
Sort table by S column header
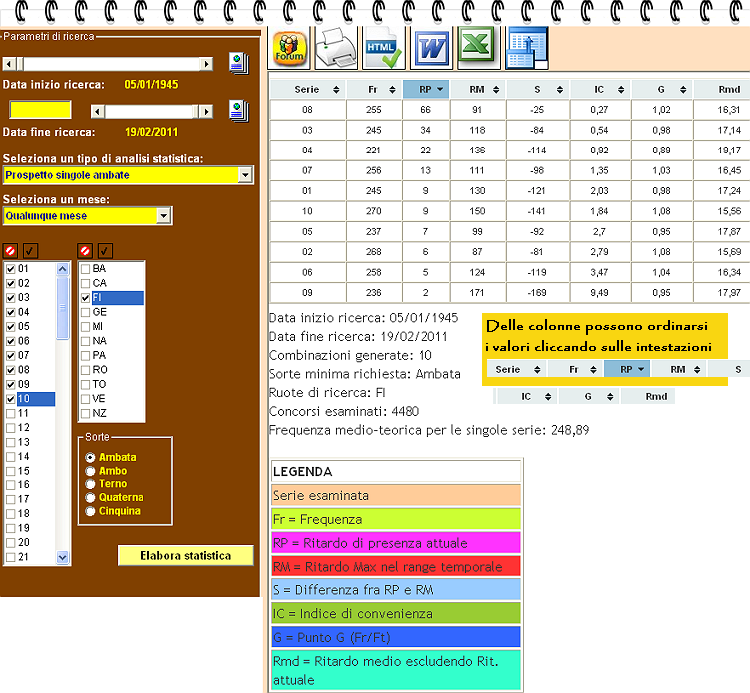[x=538, y=89]
